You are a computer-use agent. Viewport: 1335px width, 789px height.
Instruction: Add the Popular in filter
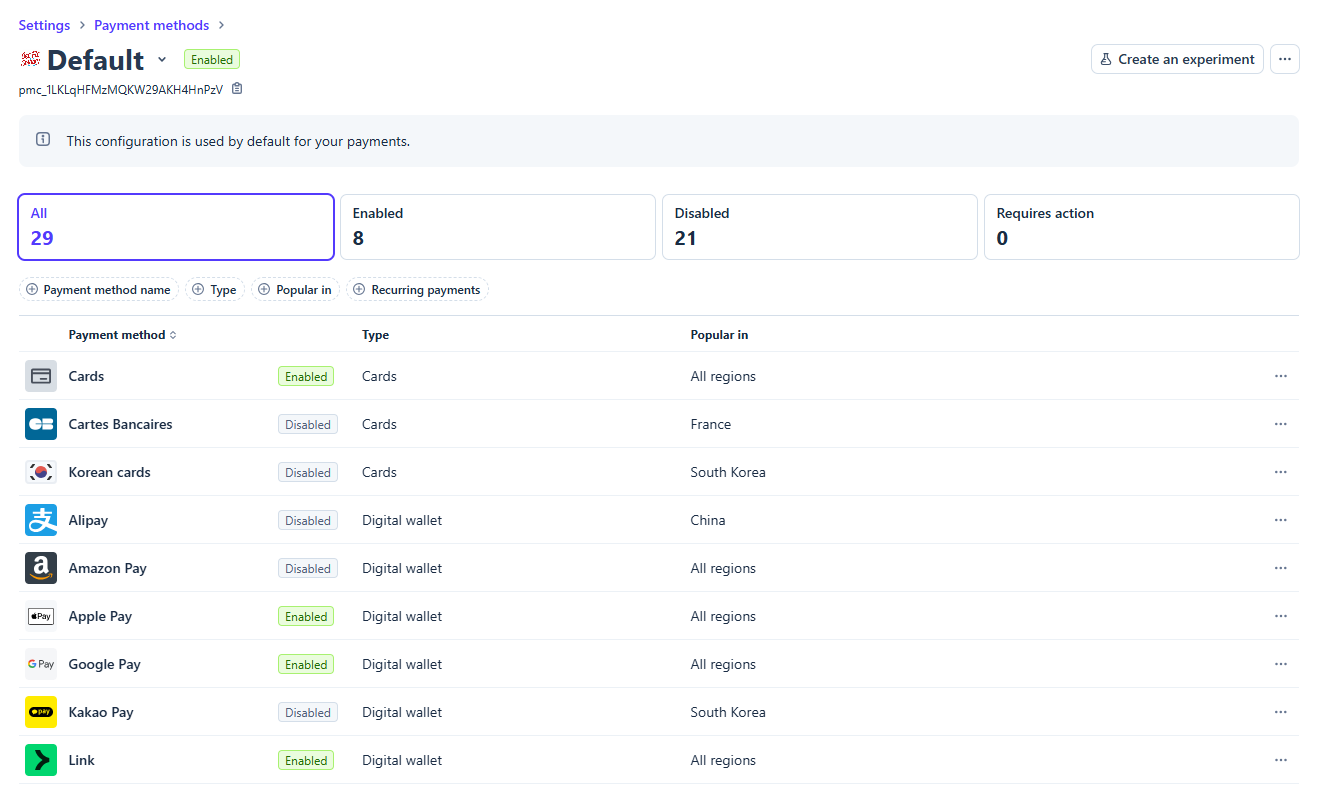[x=295, y=290]
